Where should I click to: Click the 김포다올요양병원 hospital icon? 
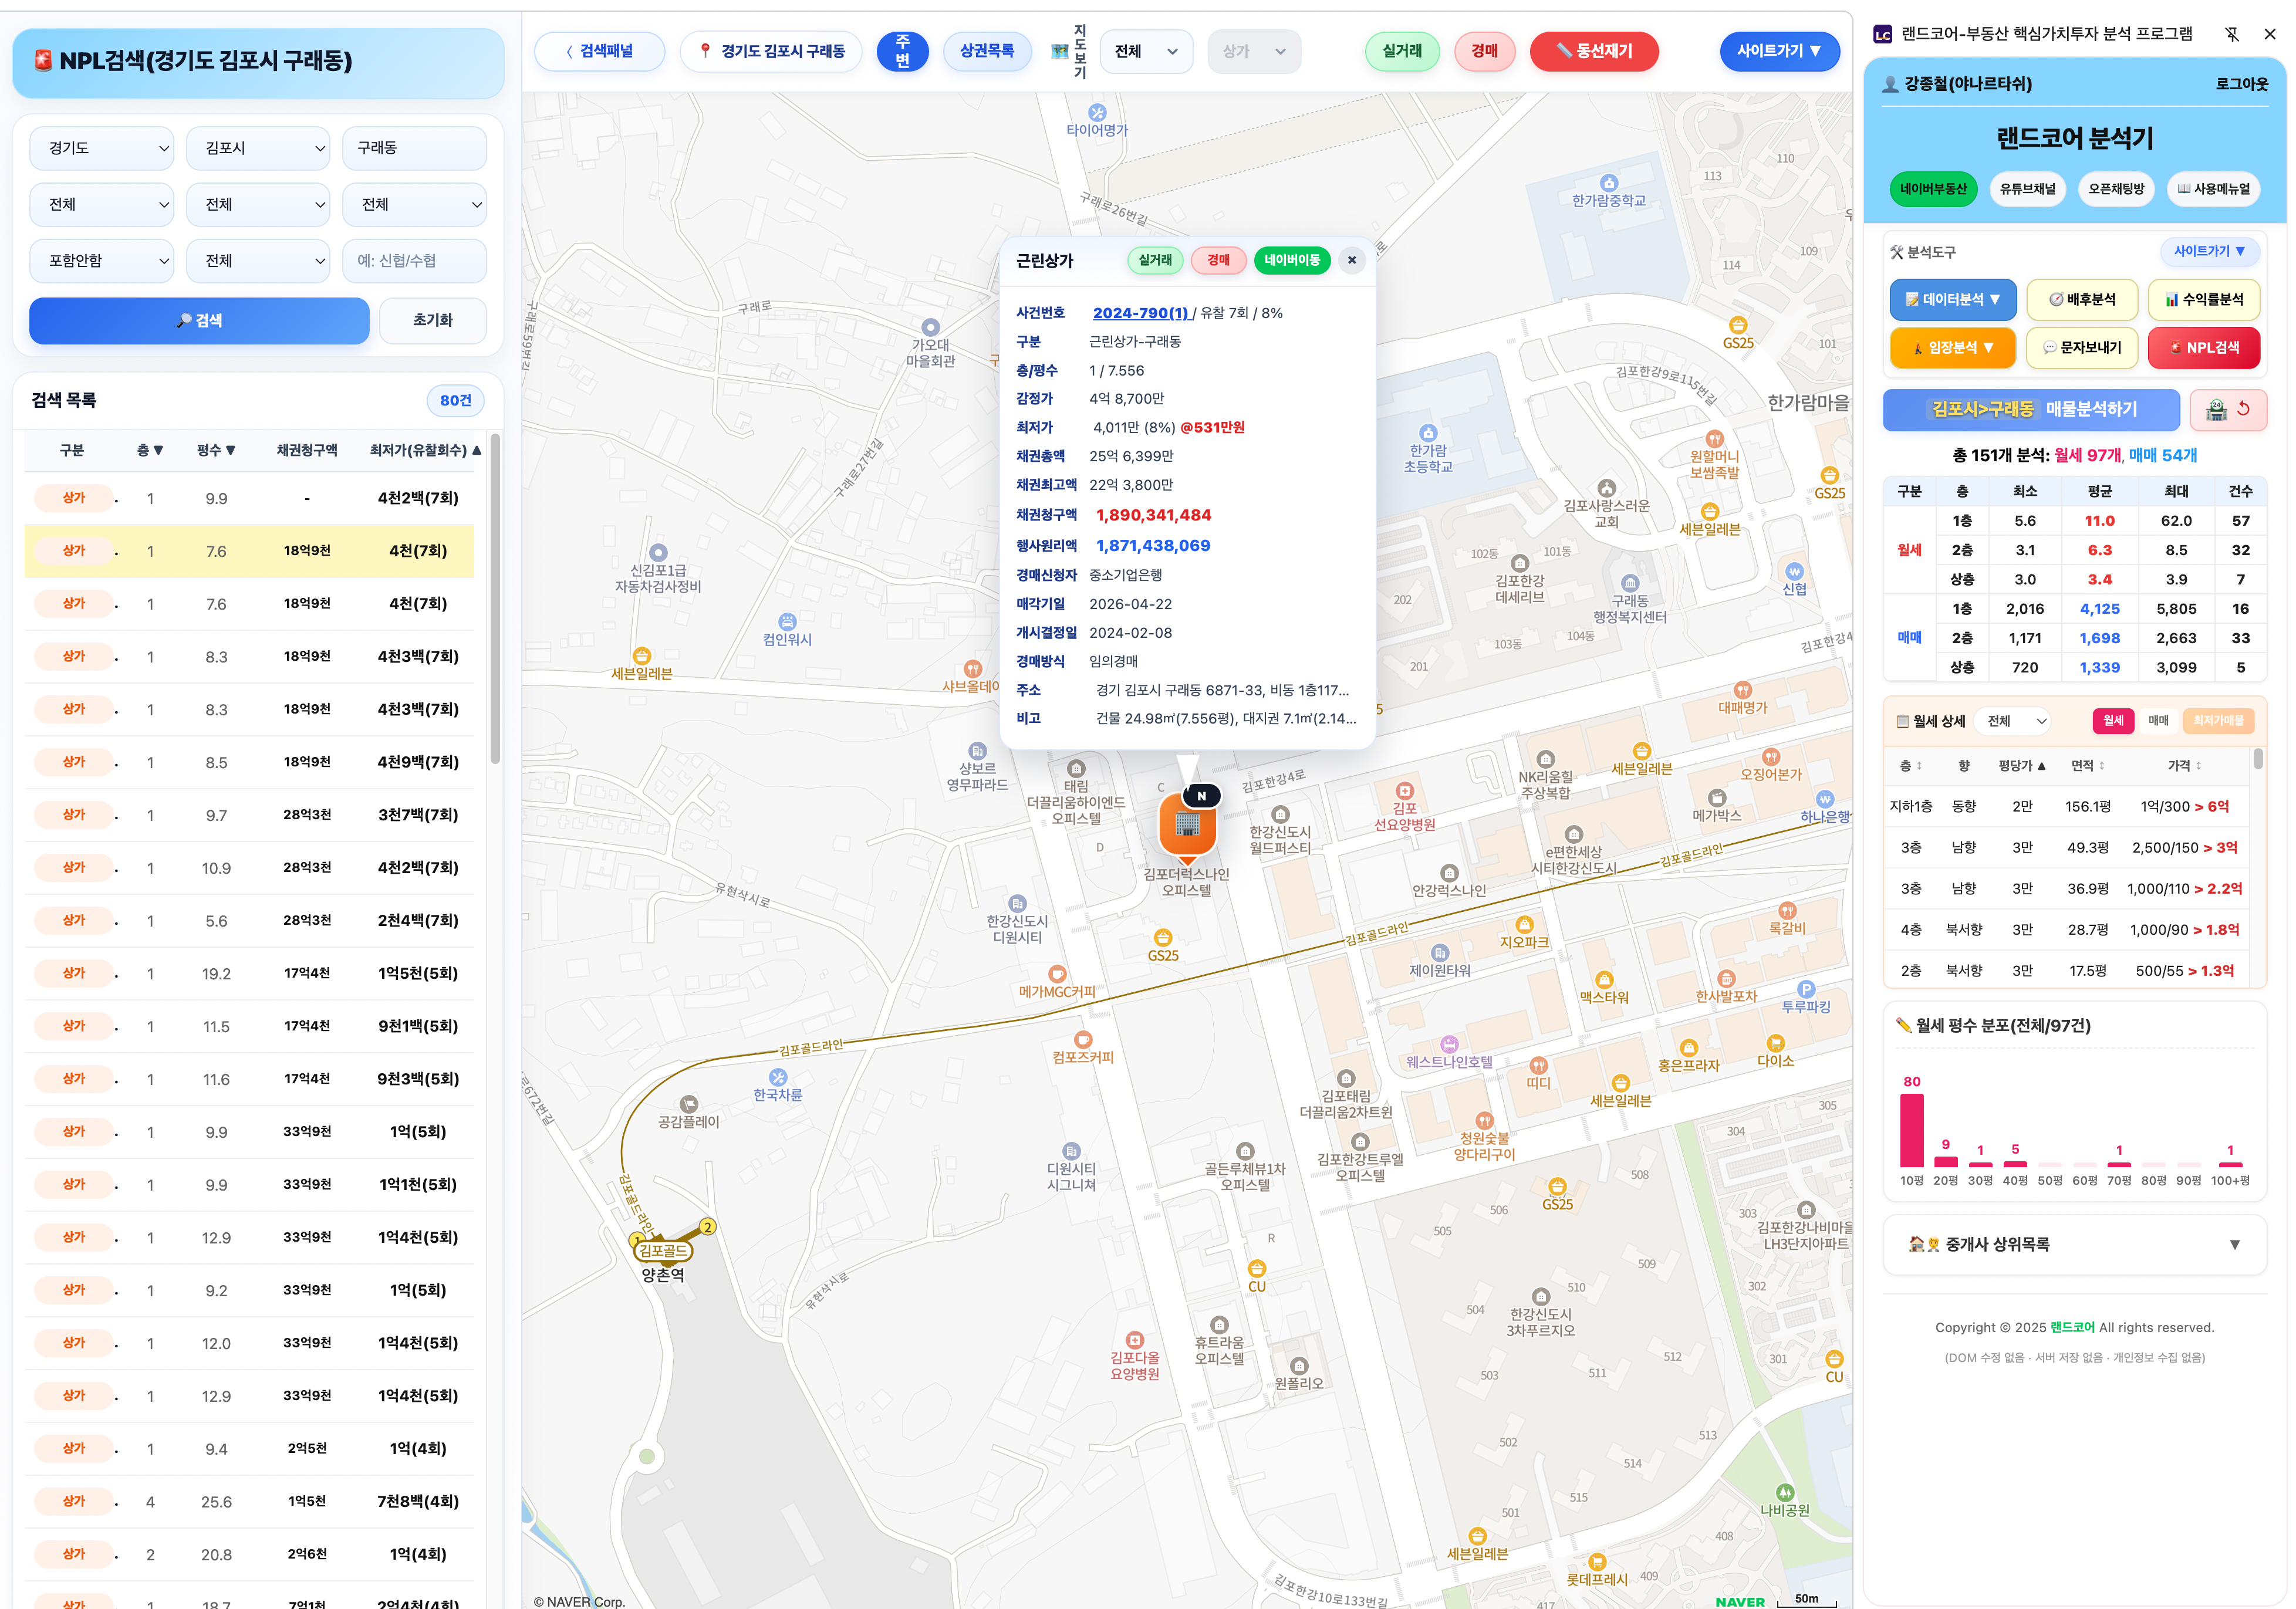(x=1134, y=1340)
